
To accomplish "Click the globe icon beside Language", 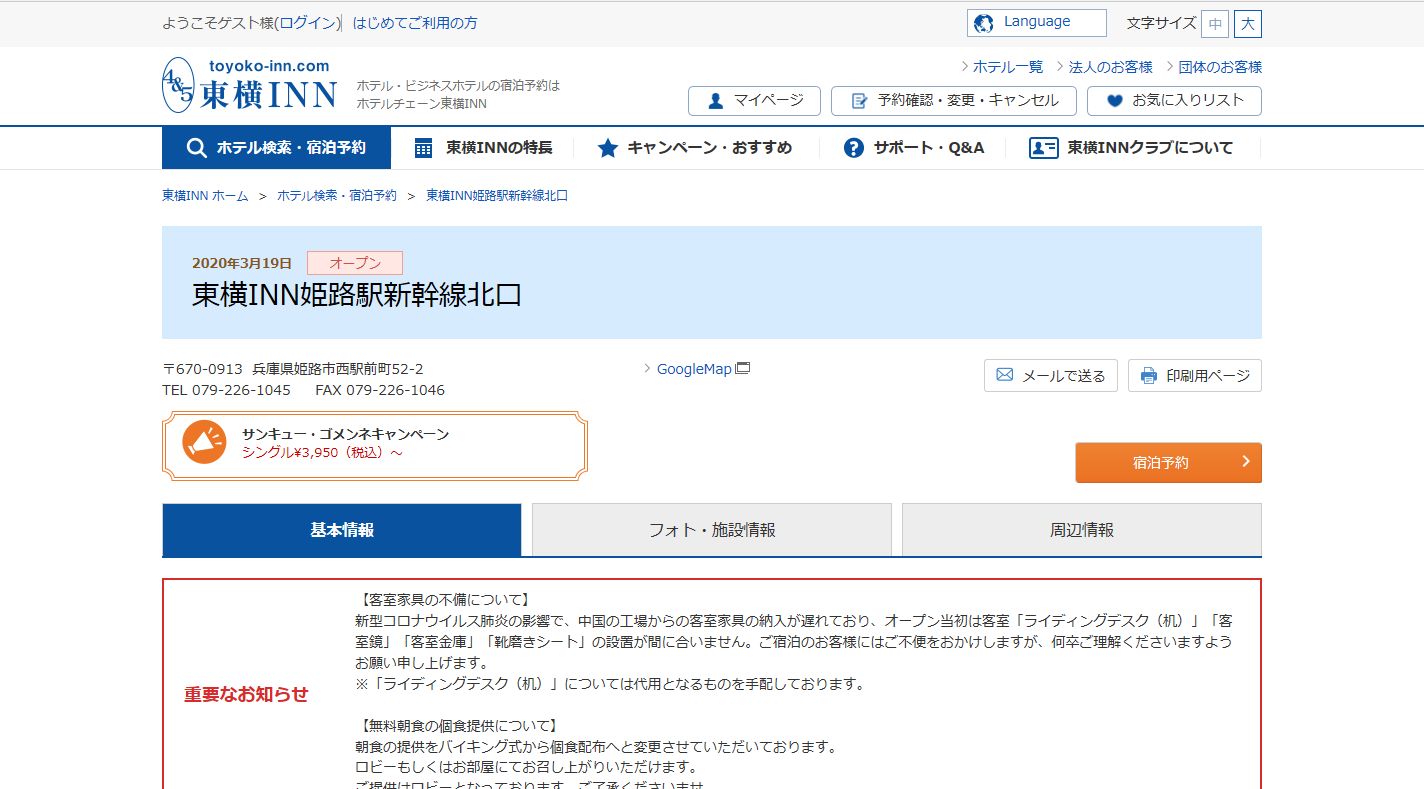I will (x=983, y=22).
